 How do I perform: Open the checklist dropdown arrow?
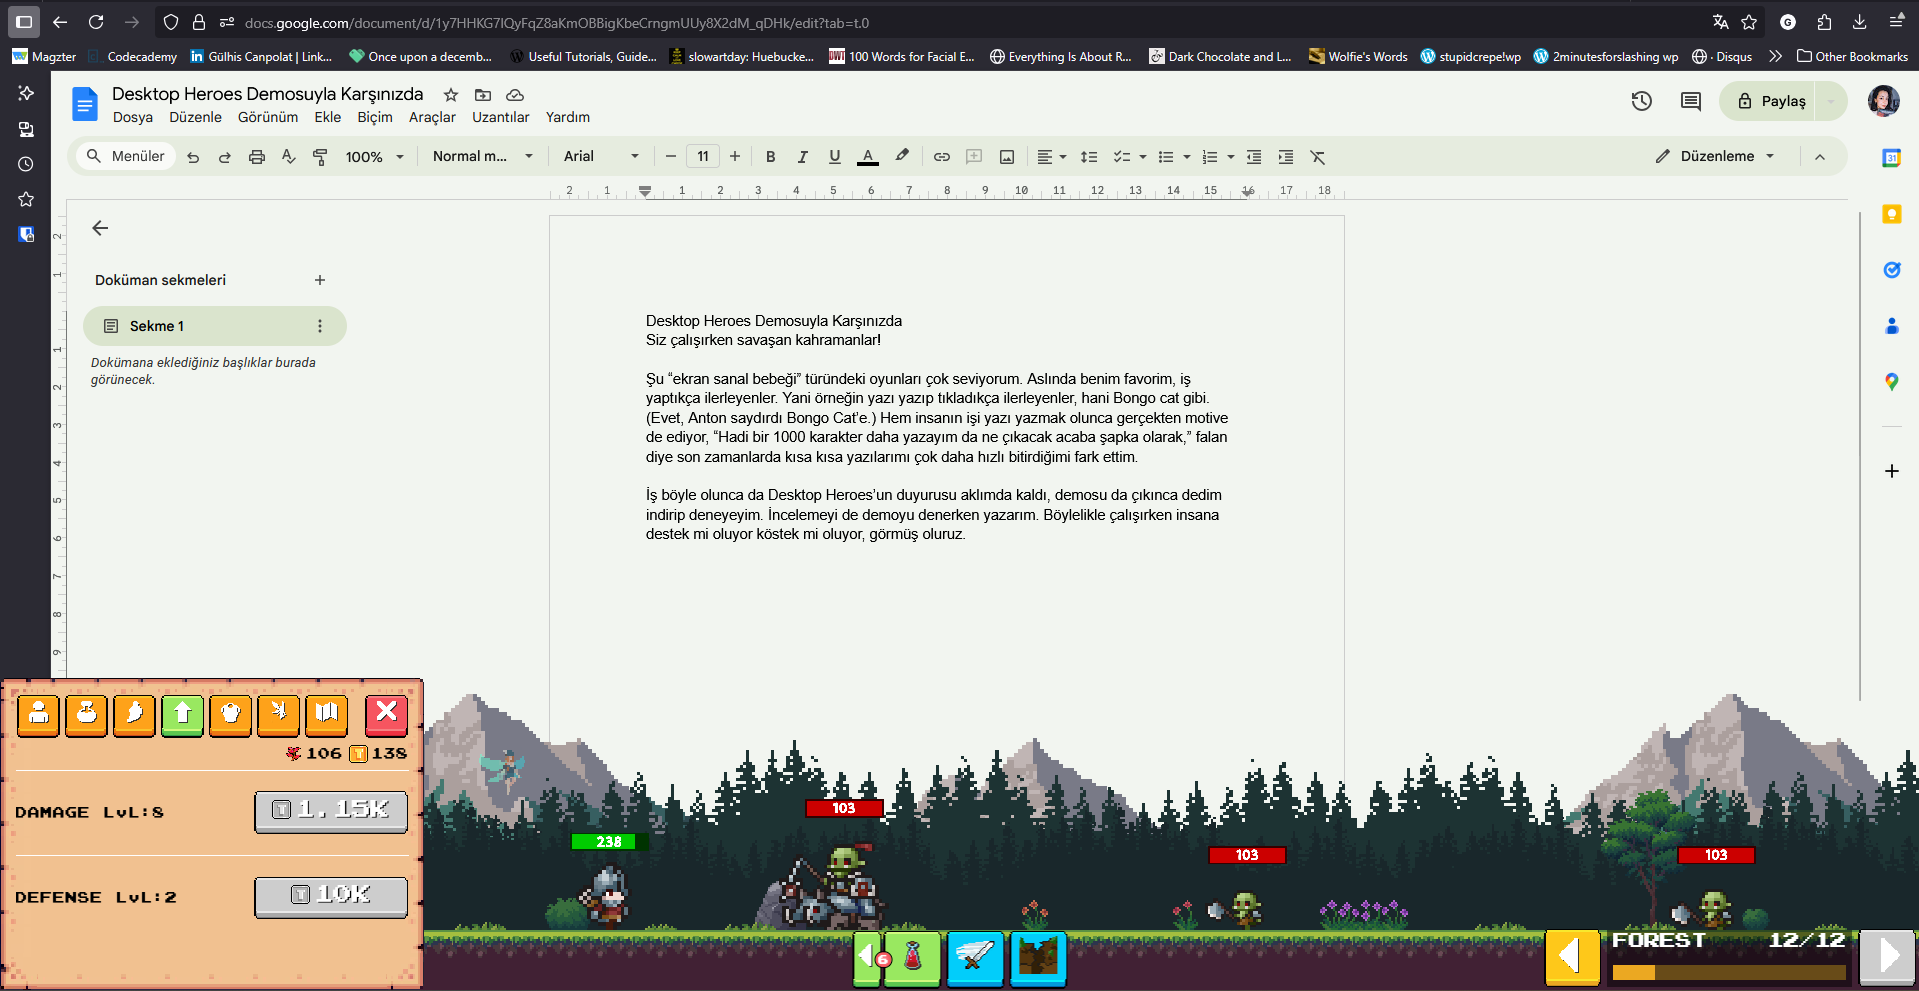click(x=1143, y=157)
